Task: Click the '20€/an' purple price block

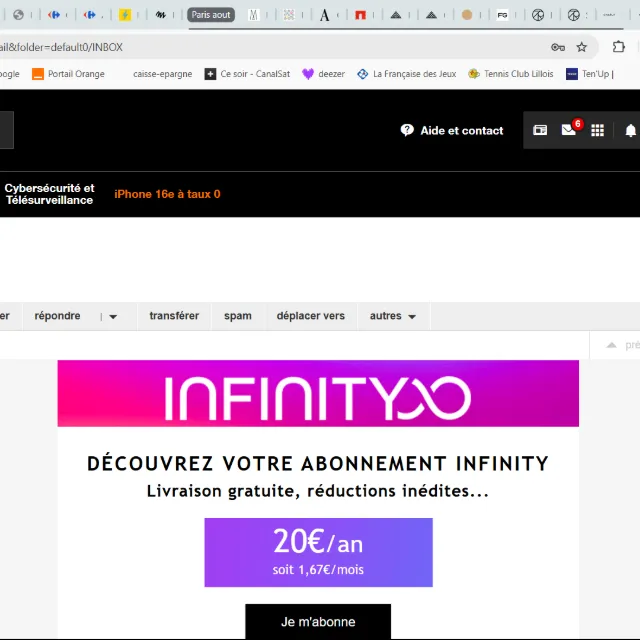Action: (x=318, y=553)
